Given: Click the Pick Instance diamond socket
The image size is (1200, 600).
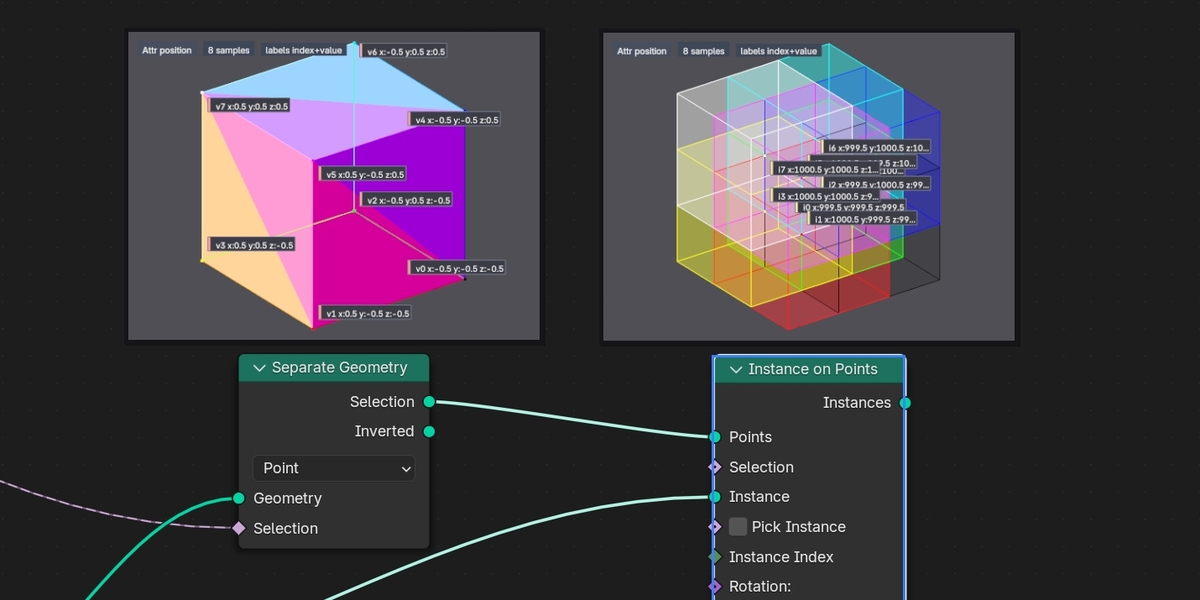Looking at the screenshot, I should [x=715, y=527].
